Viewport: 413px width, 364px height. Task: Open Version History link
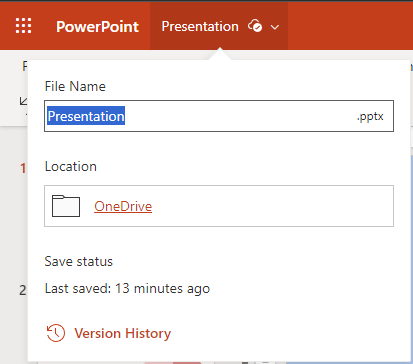coord(123,333)
